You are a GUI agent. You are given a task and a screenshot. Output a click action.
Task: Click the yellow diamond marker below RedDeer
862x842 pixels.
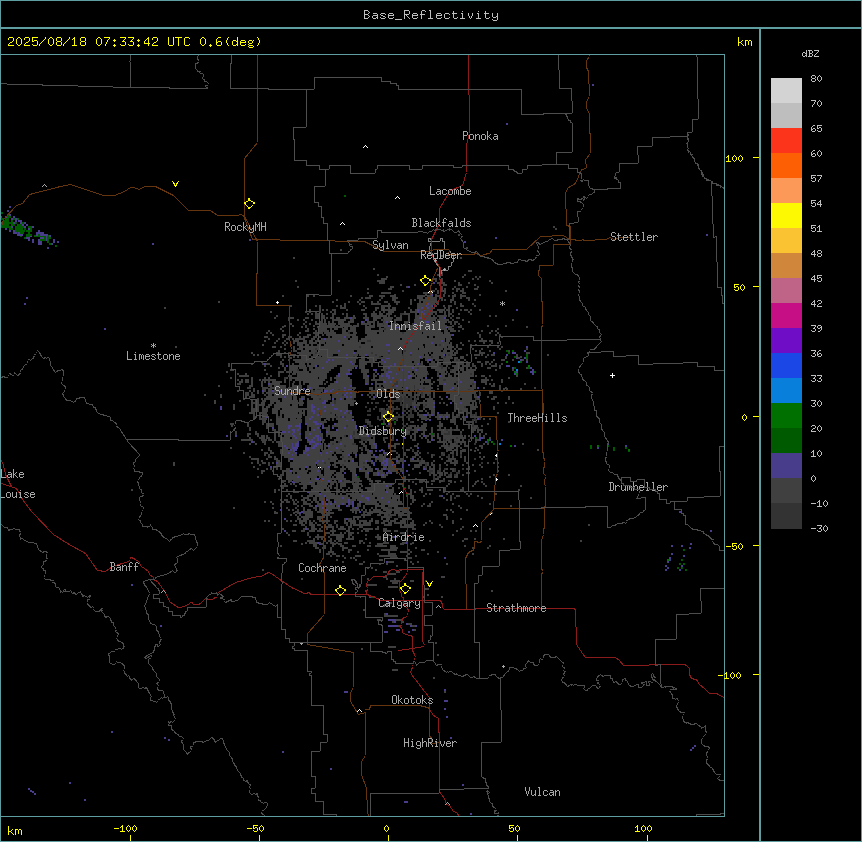pos(426,281)
